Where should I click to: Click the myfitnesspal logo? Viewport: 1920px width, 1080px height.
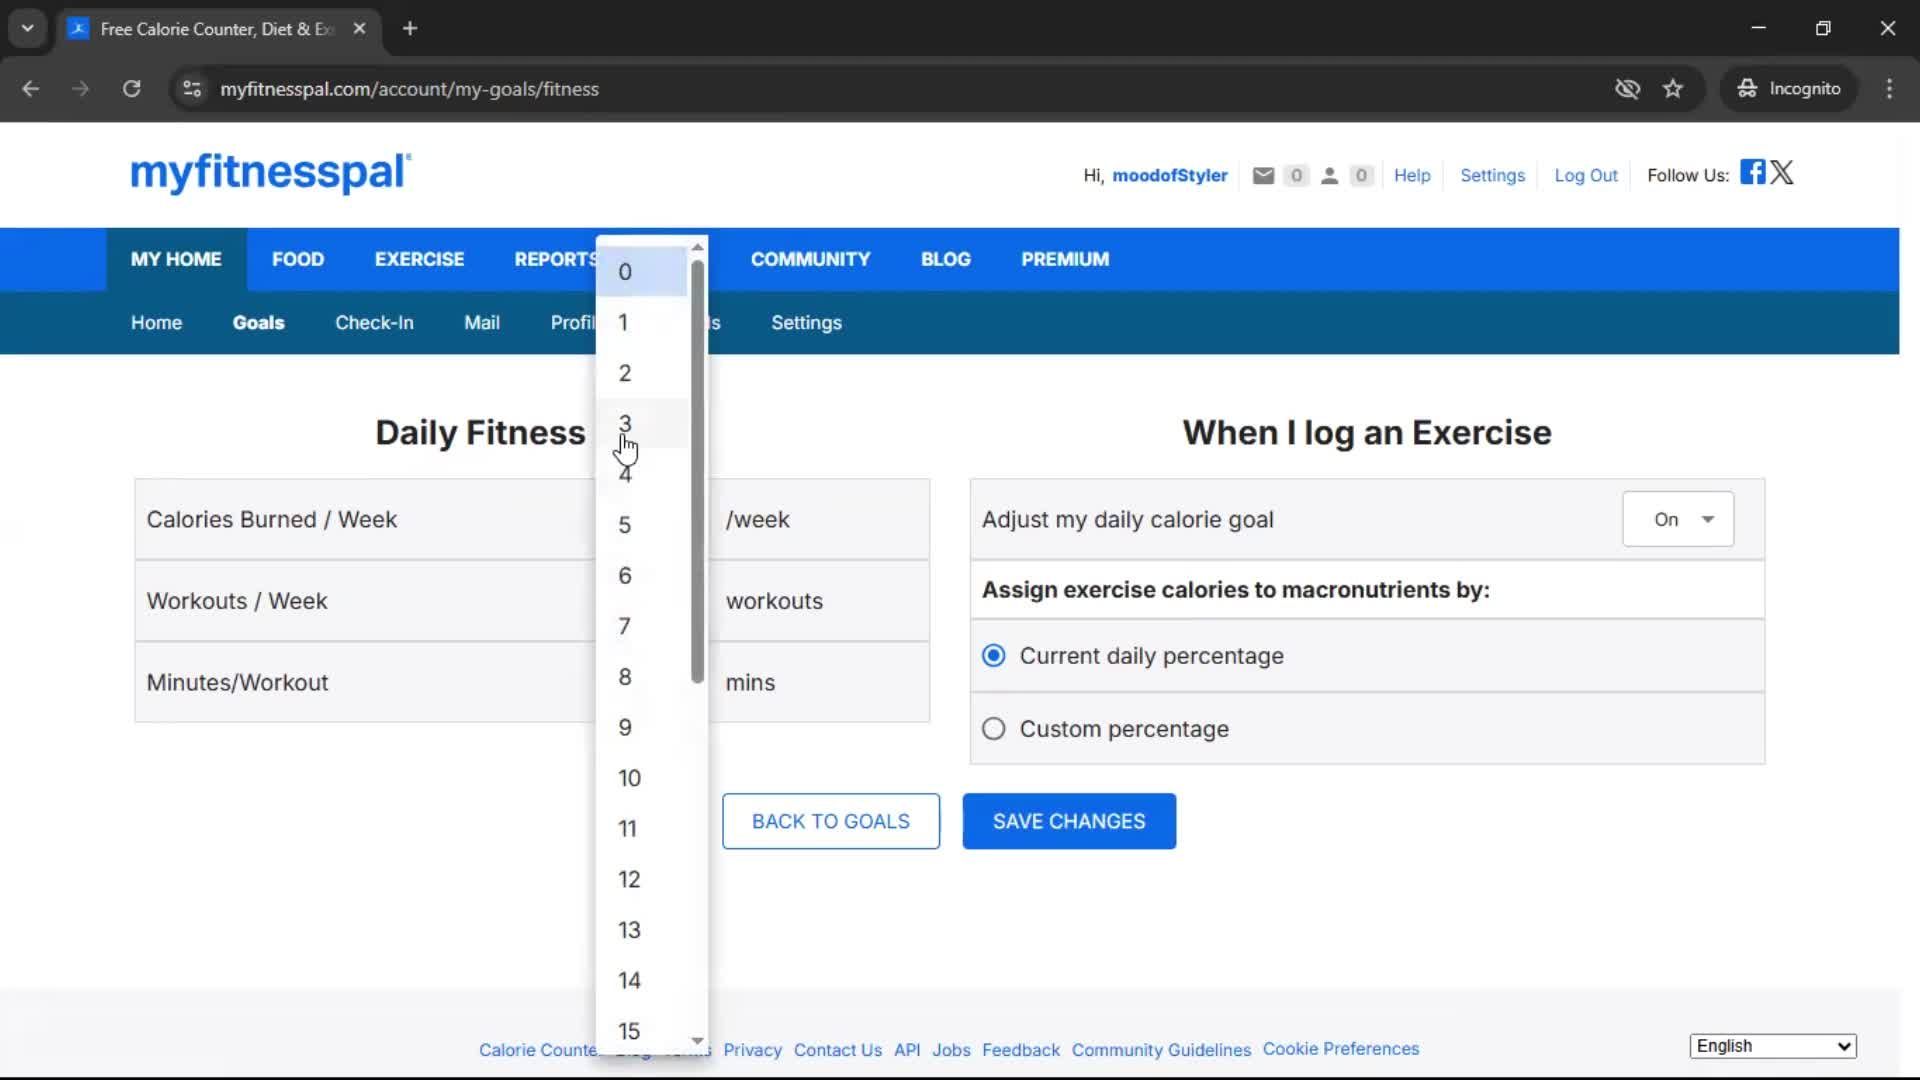pyautogui.click(x=270, y=173)
